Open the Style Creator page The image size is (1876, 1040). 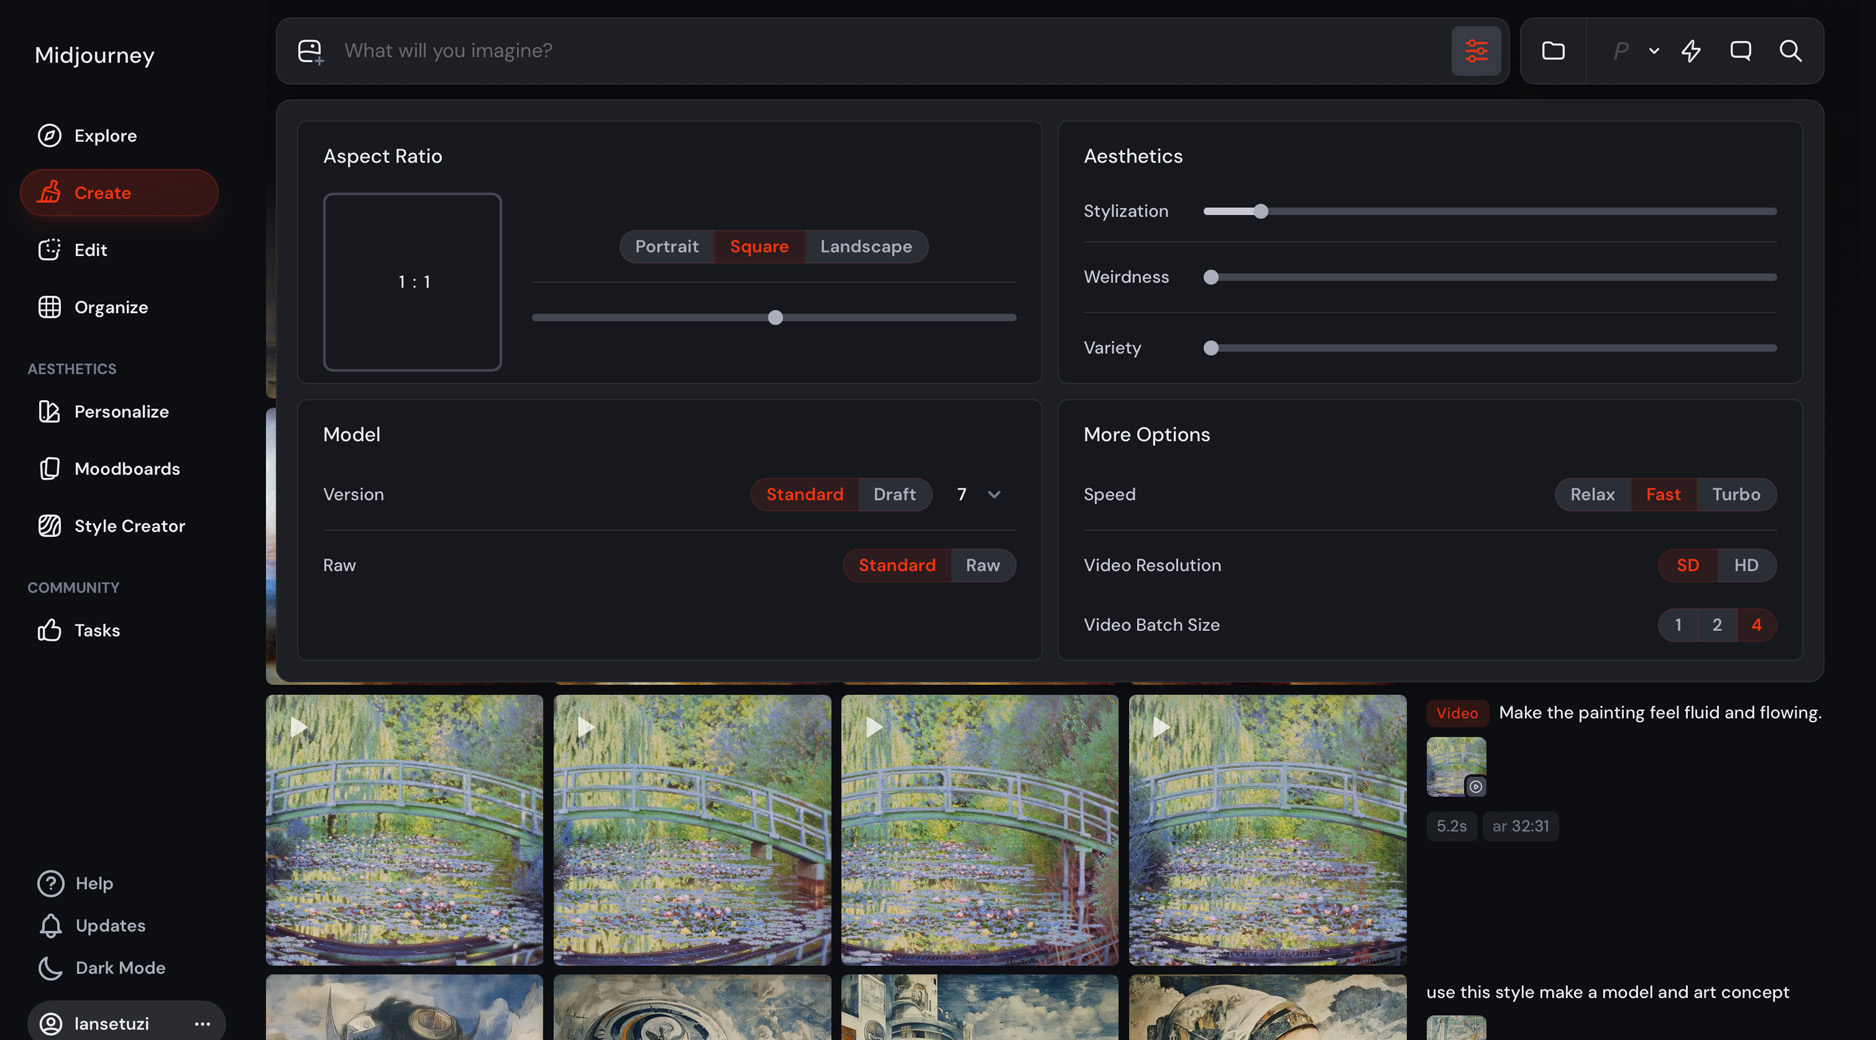pyautogui.click(x=119, y=526)
